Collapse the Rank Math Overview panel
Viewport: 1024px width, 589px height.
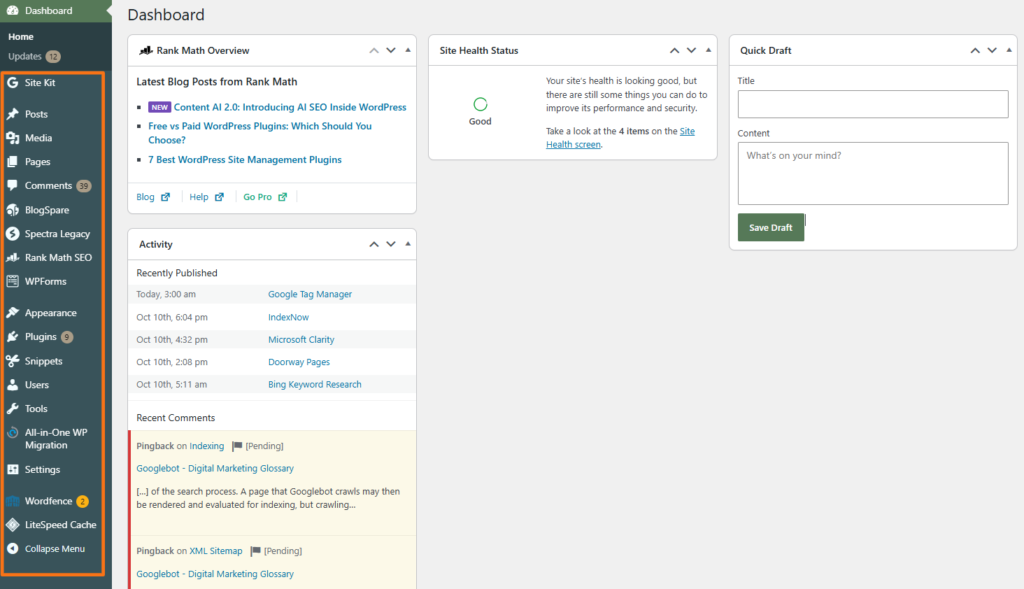tap(408, 50)
